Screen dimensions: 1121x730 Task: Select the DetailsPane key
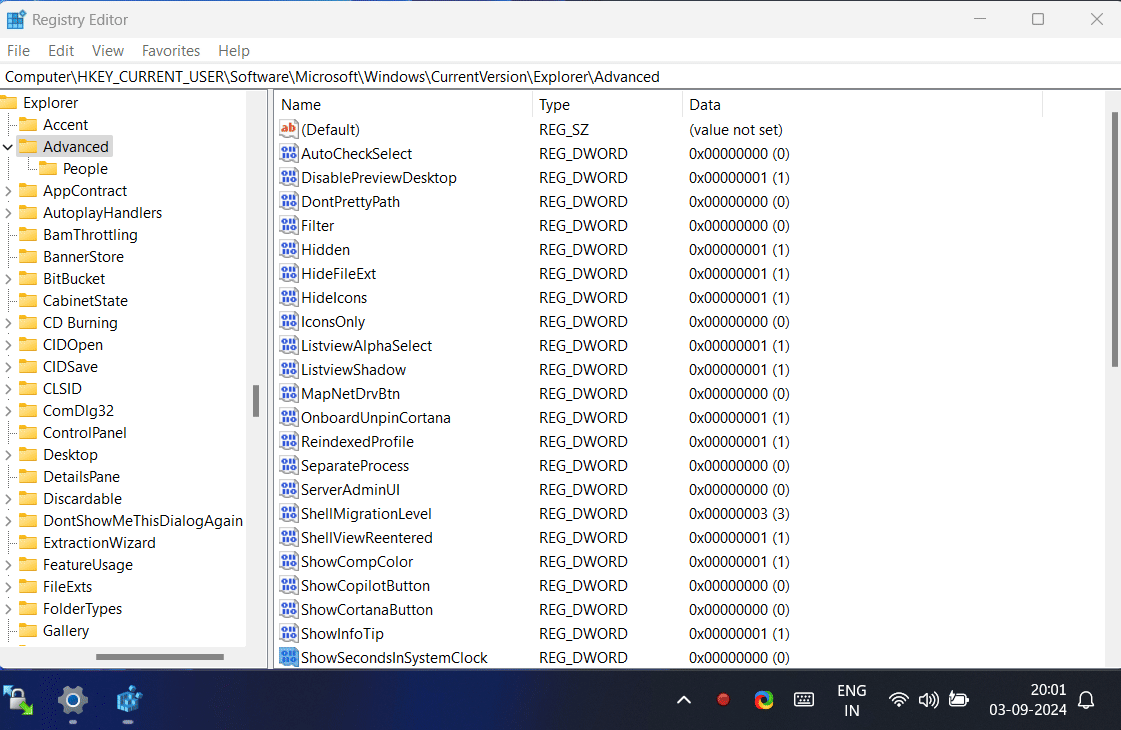click(82, 477)
